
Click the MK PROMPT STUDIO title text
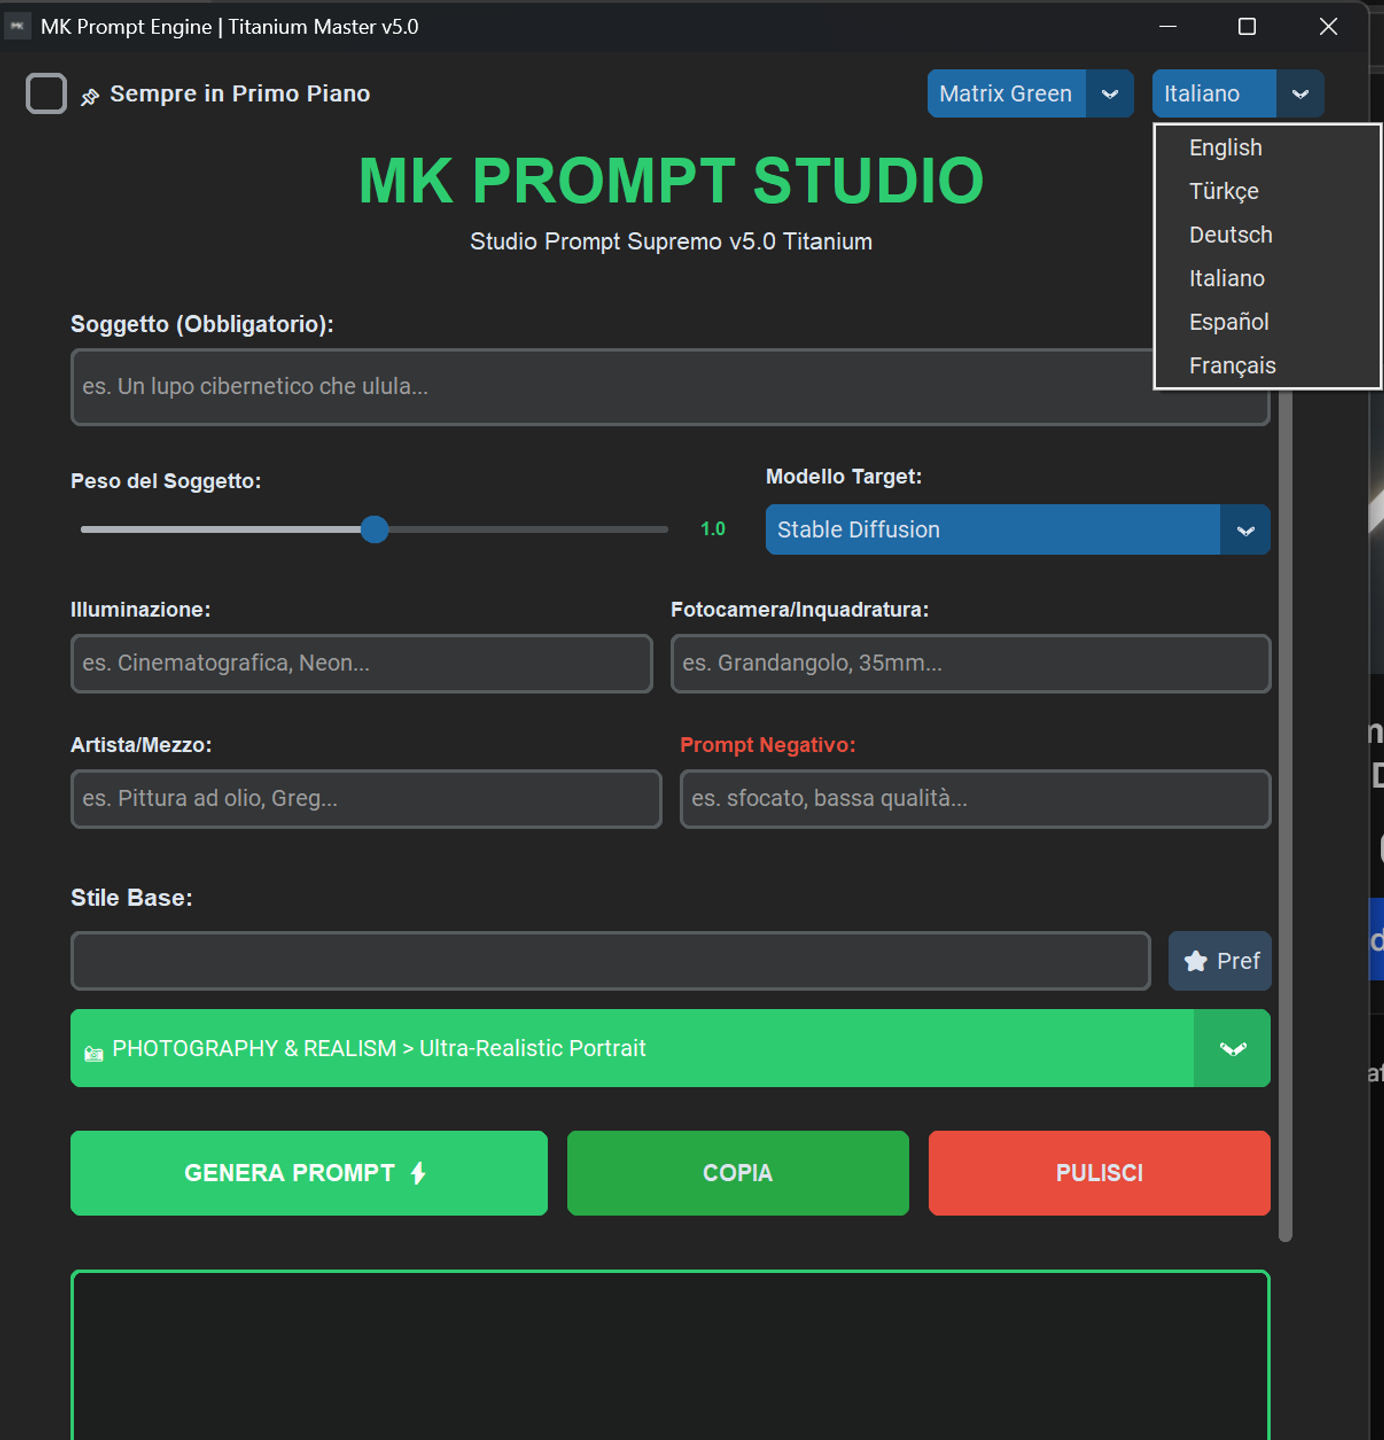click(671, 181)
